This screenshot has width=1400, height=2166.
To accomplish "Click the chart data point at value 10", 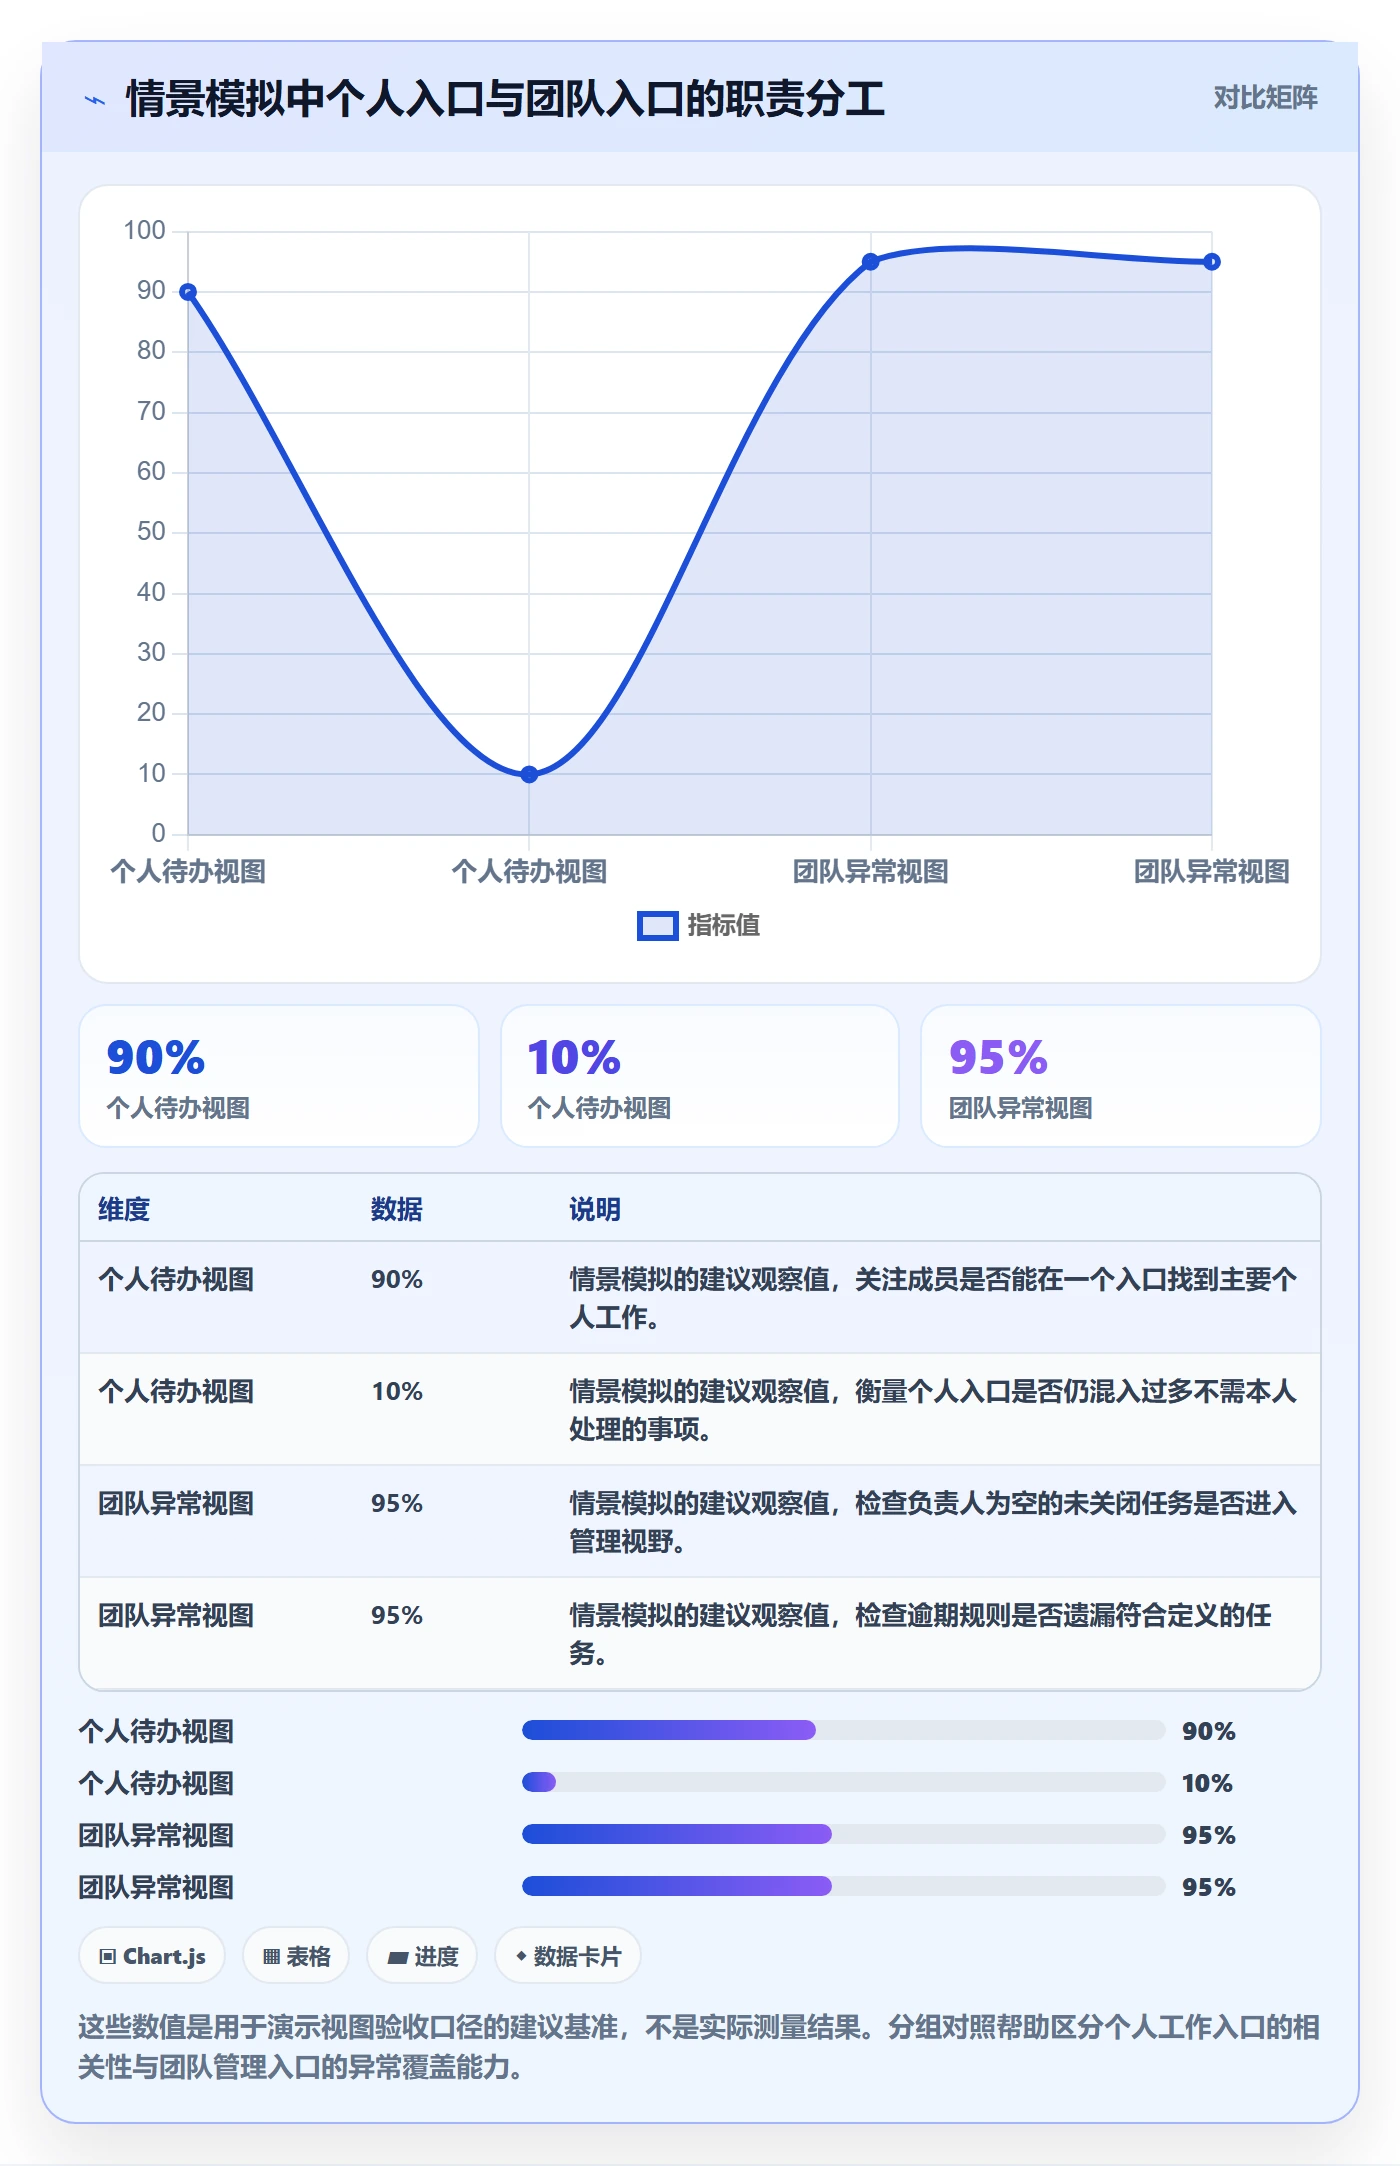I will click(529, 774).
